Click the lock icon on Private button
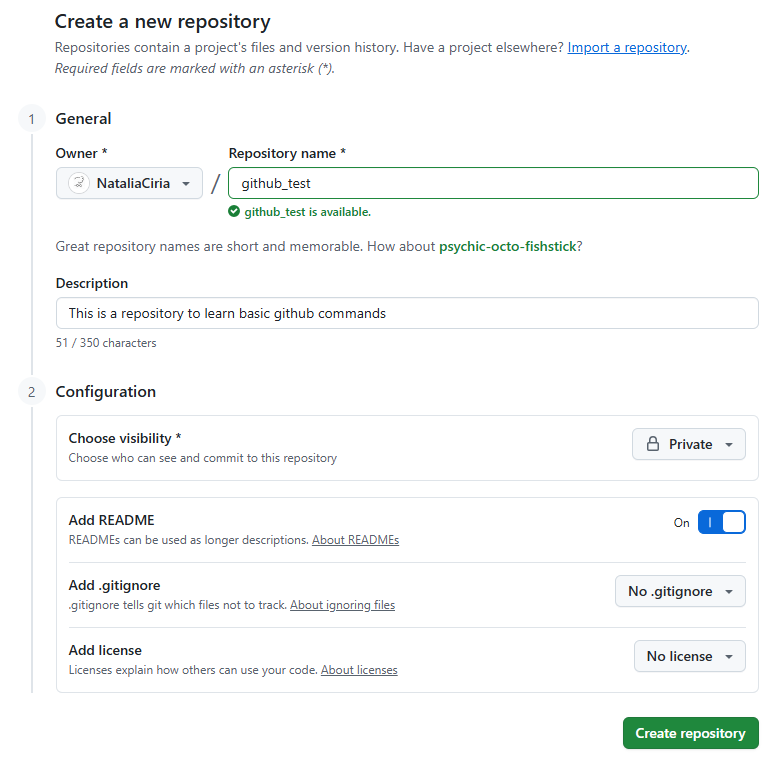Screen dimensions: 783x767 tap(653, 444)
